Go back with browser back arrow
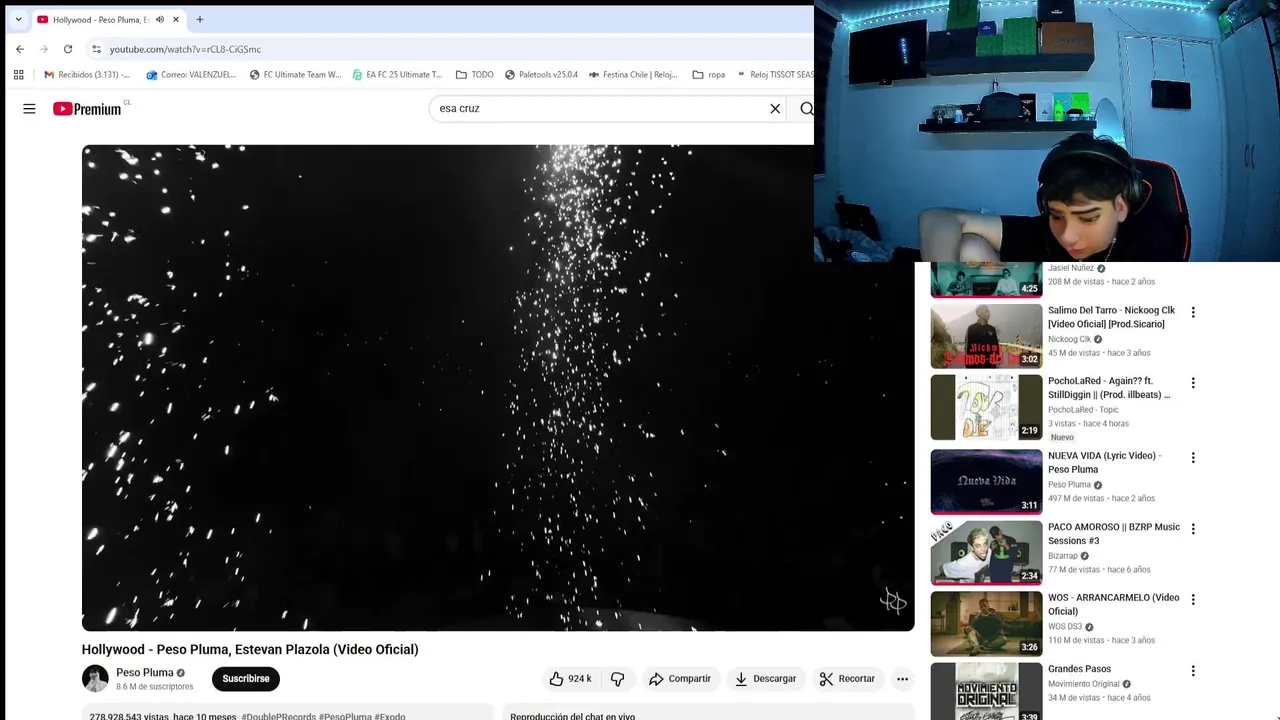1280x720 pixels. (x=20, y=49)
